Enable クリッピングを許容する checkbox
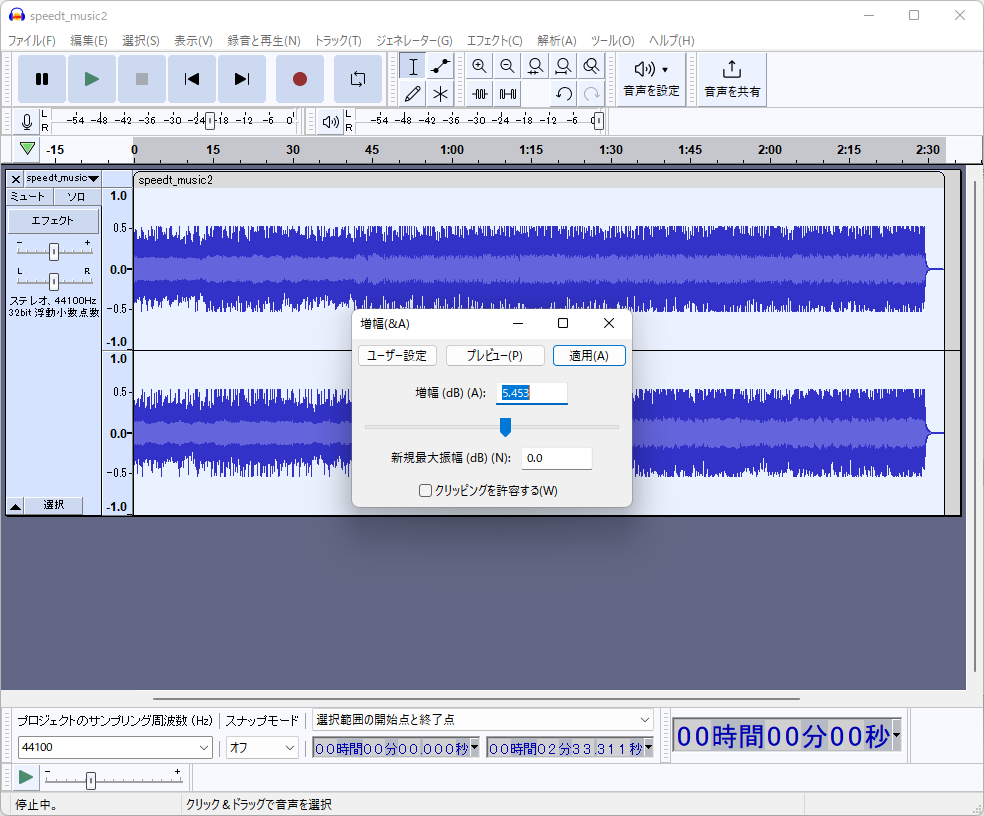This screenshot has height=816, width=984. pos(426,490)
